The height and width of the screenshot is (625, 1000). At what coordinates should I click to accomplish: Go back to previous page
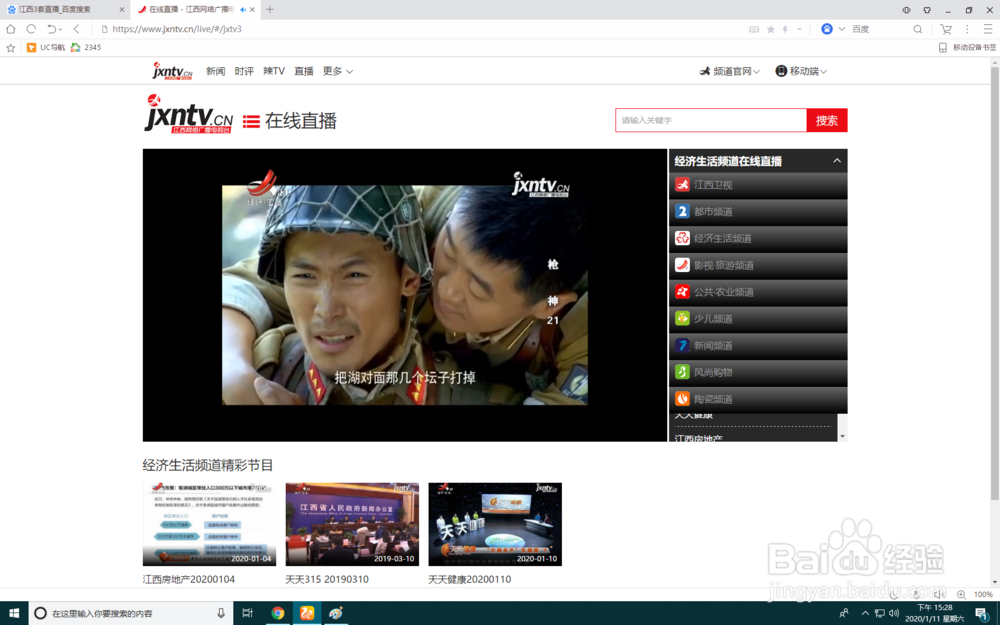coord(77,29)
